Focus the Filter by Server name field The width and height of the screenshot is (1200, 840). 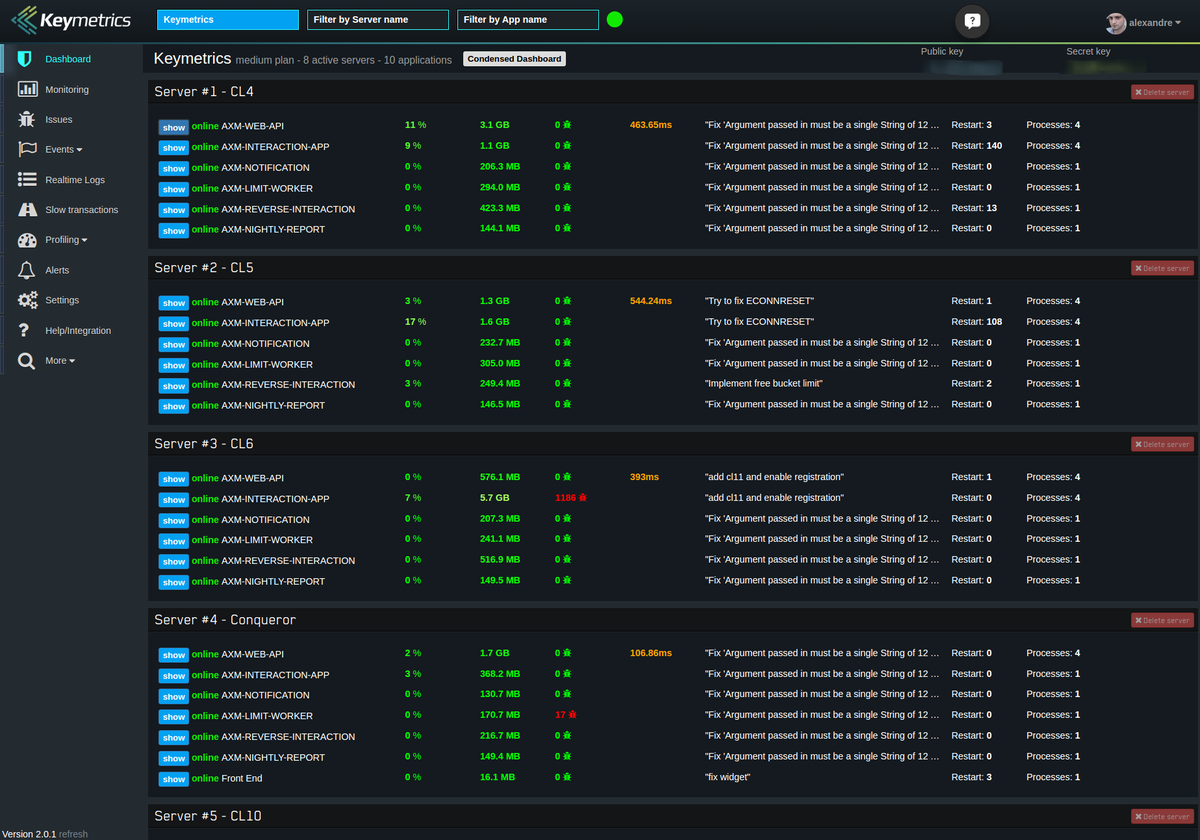click(x=378, y=20)
